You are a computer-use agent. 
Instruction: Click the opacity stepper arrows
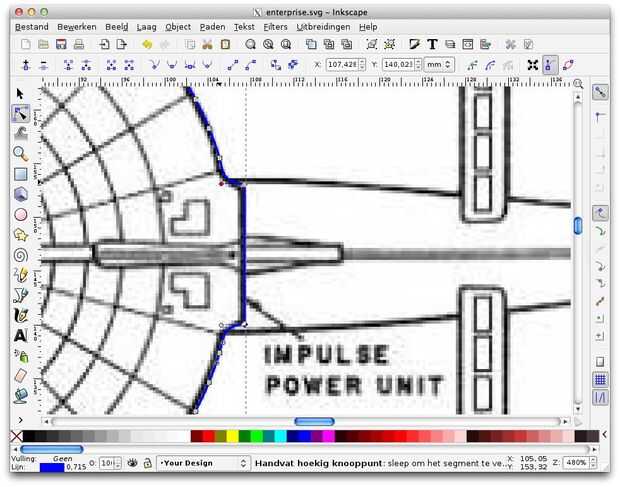[x=118, y=463]
